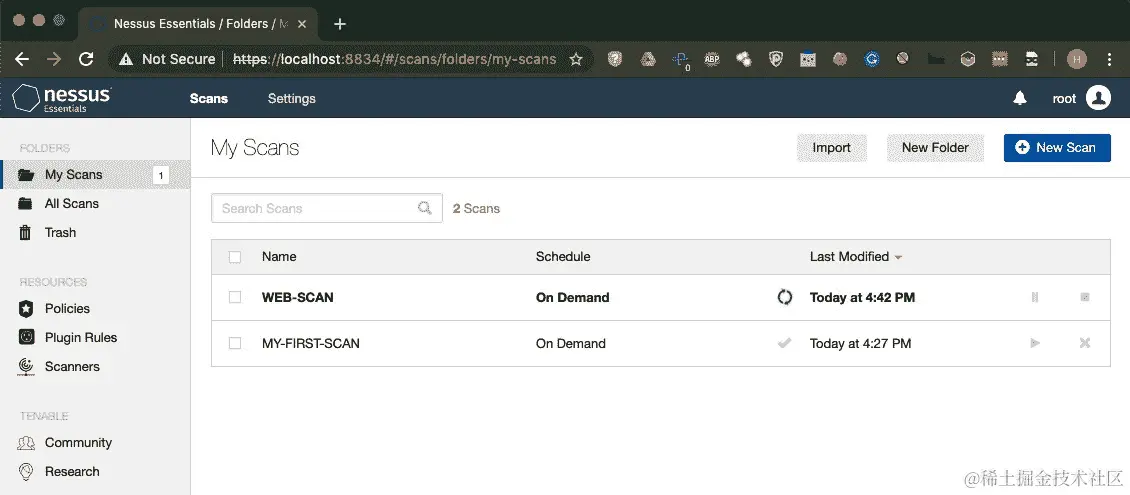Select the Nessus Essentials browser tab

tap(197, 24)
